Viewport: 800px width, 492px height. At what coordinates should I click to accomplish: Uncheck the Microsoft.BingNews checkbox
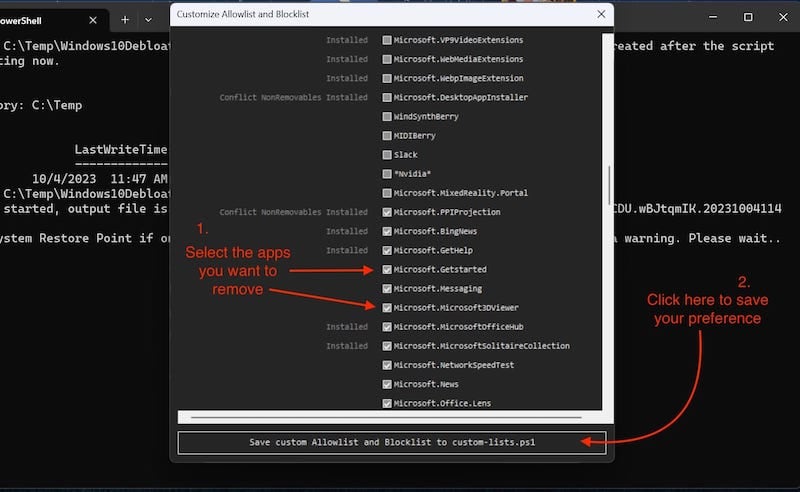(x=387, y=231)
